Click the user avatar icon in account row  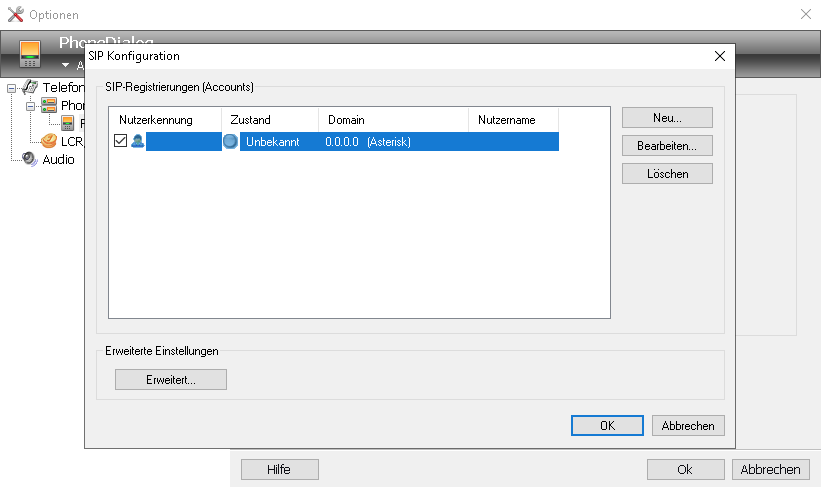click(137, 142)
